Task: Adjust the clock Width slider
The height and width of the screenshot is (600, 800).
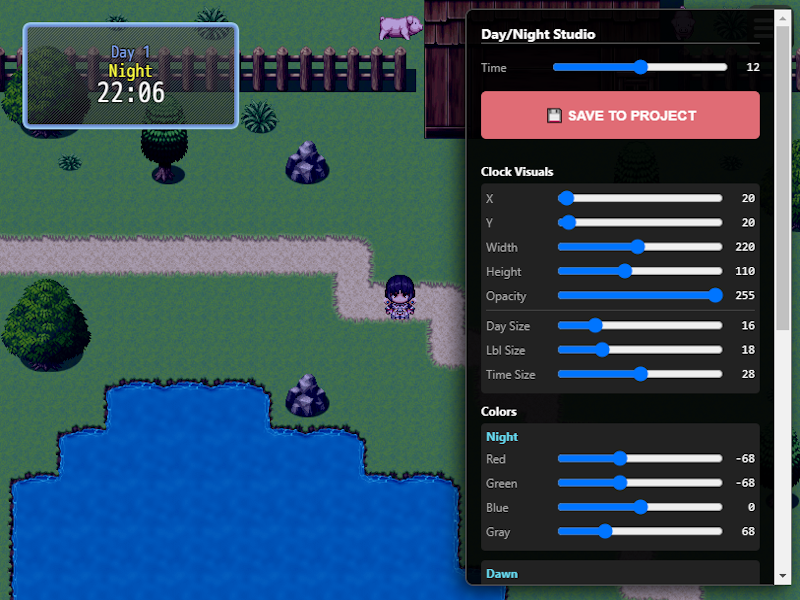Action: (640, 247)
